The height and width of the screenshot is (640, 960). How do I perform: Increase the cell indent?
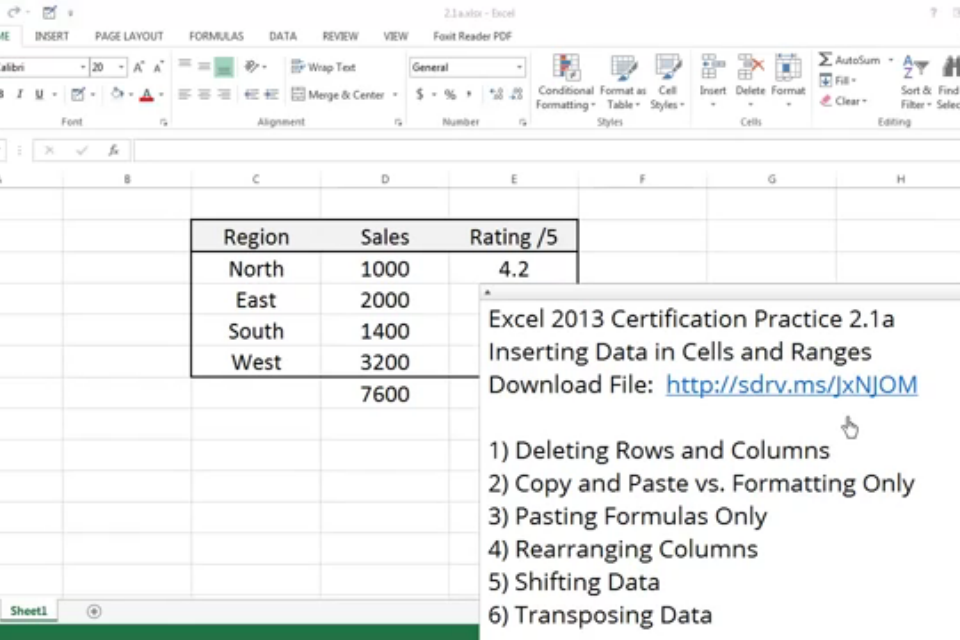271,94
